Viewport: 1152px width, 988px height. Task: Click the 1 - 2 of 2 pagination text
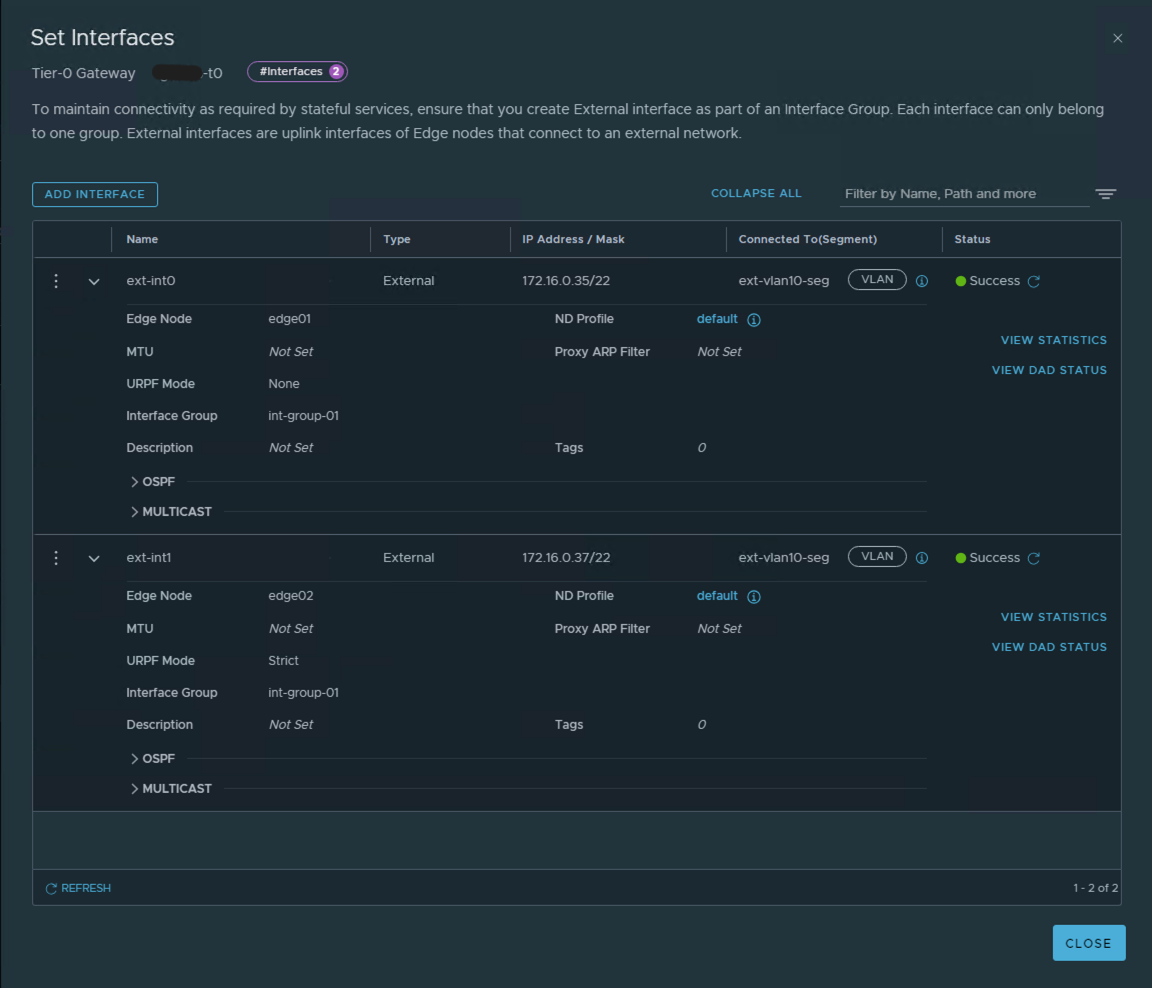(1095, 888)
